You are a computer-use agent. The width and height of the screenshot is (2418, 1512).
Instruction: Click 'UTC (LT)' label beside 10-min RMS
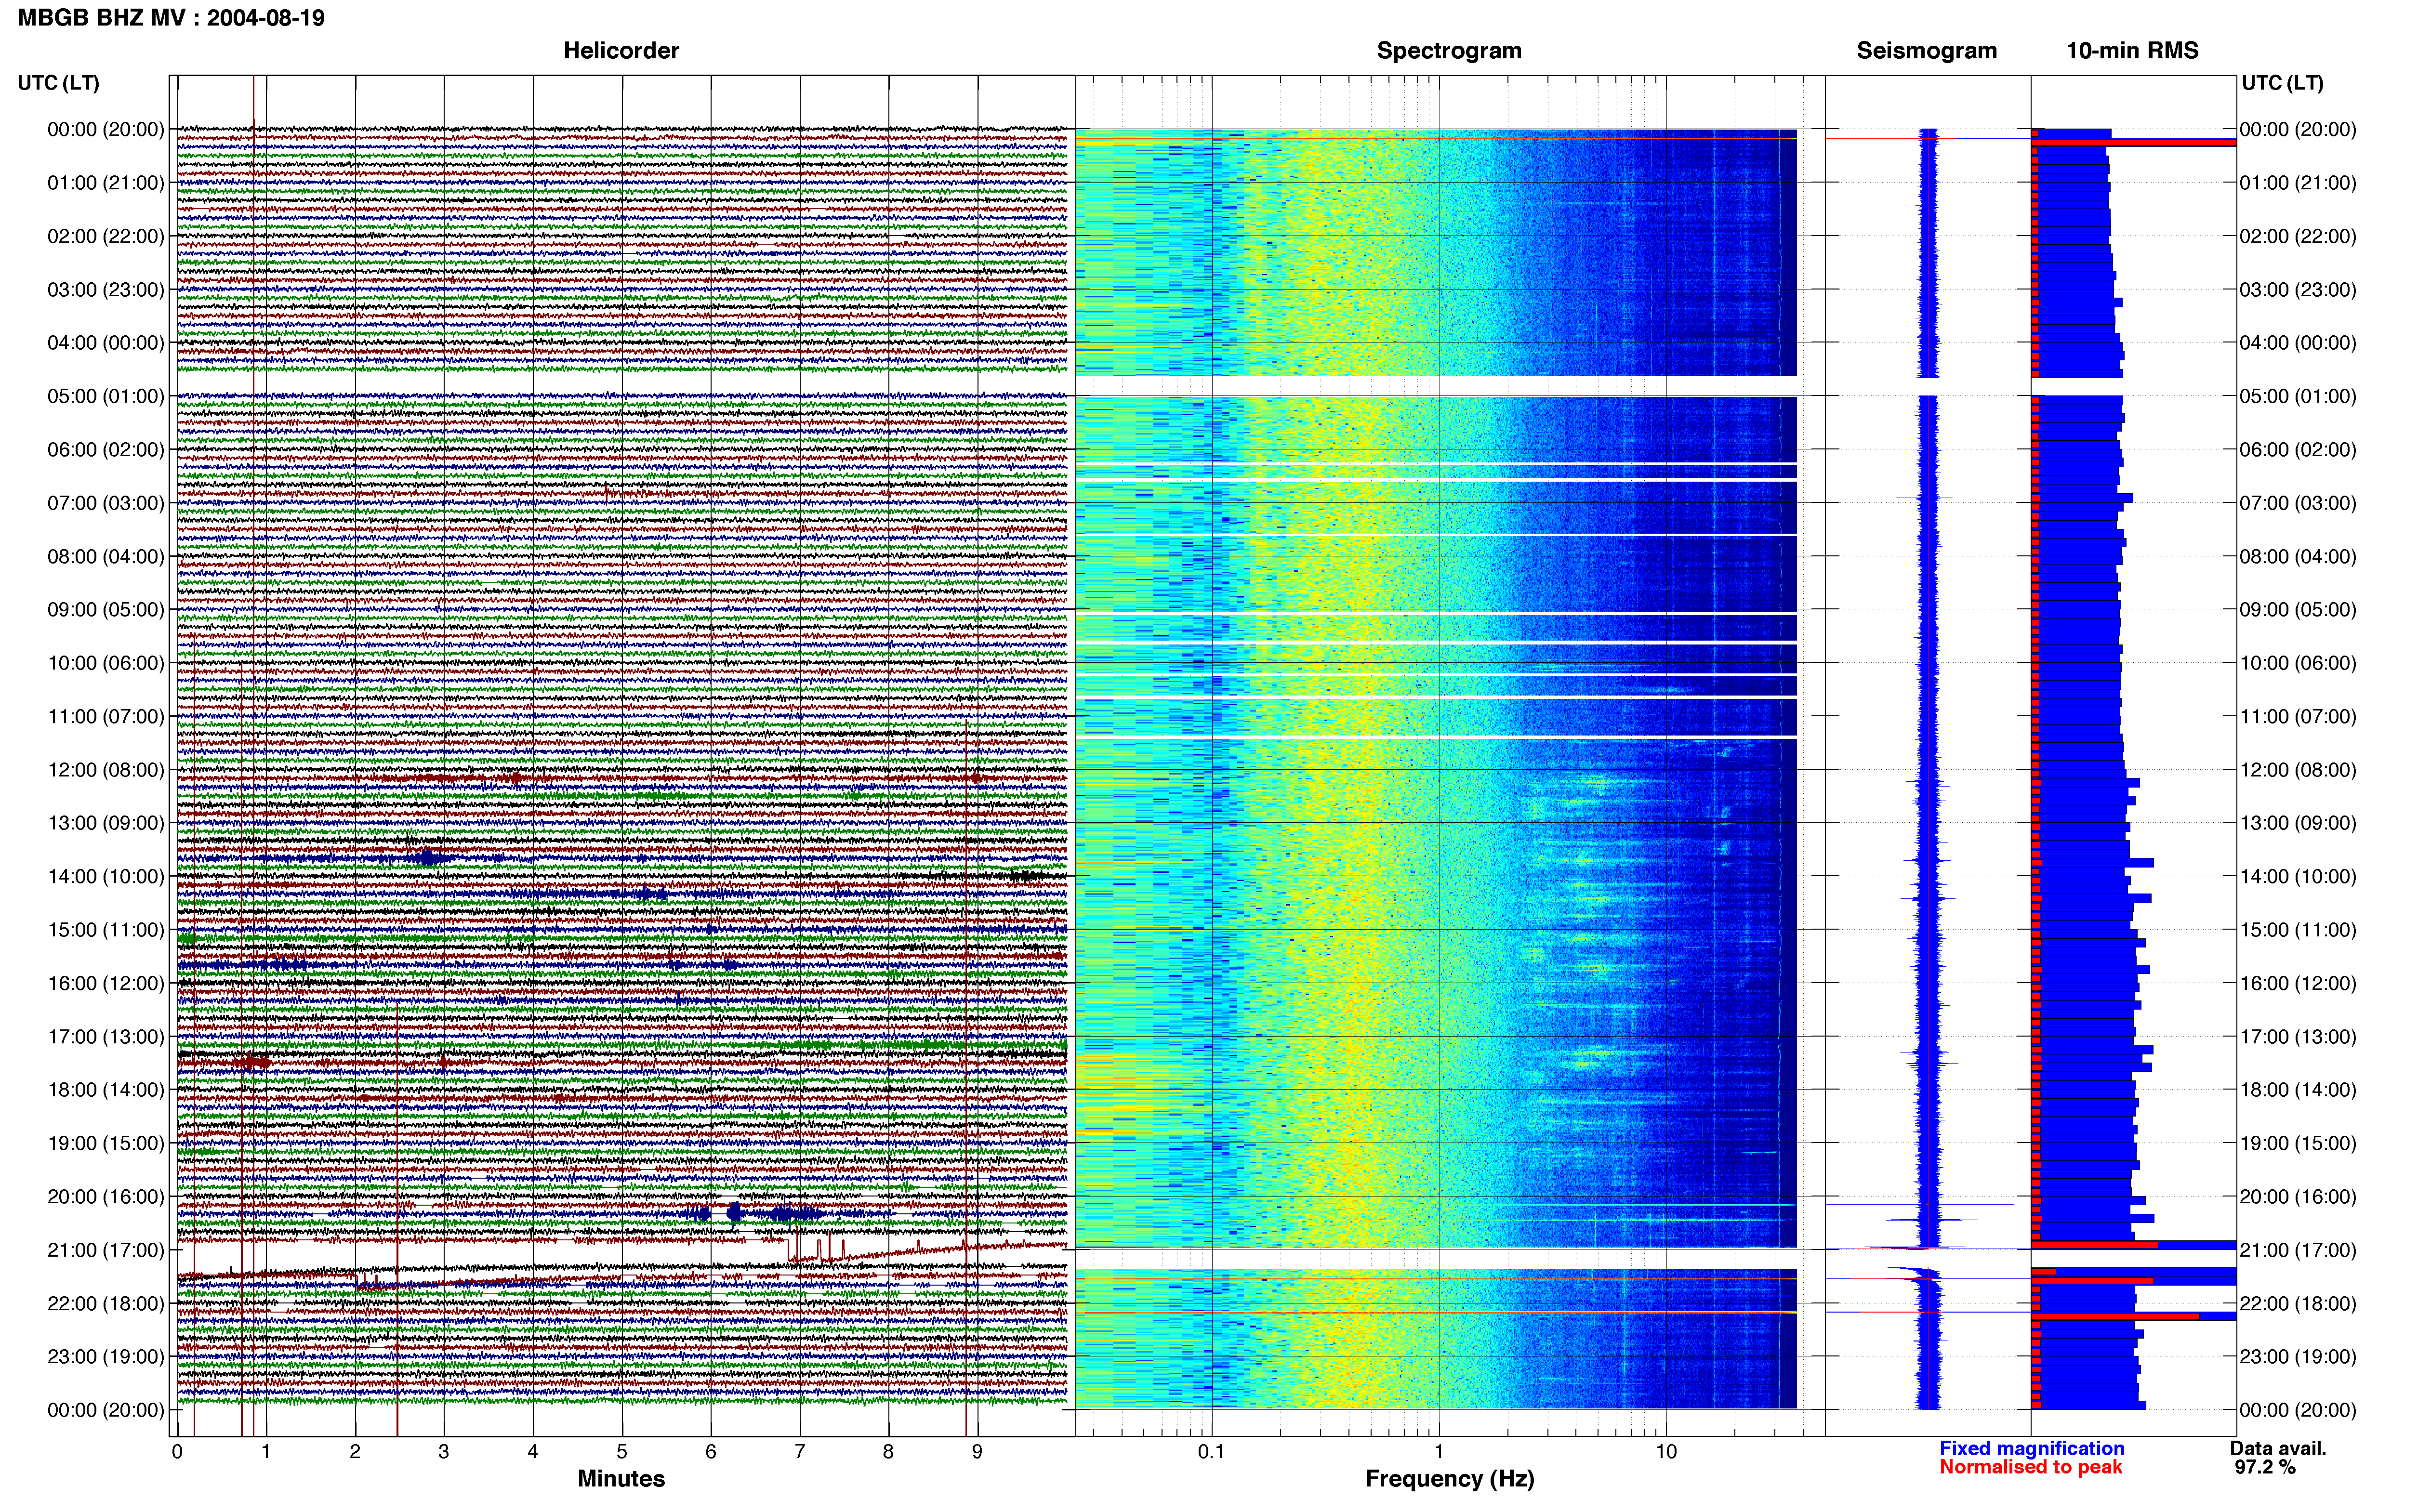2283,83
